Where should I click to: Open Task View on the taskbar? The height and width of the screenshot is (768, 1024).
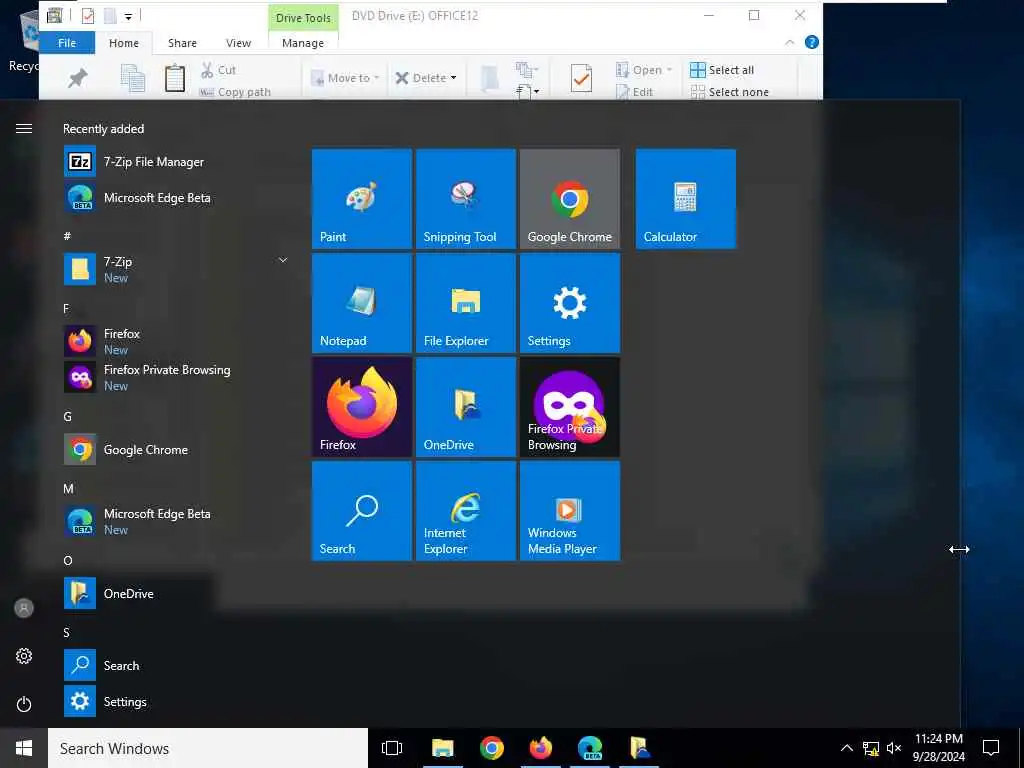tap(392, 748)
